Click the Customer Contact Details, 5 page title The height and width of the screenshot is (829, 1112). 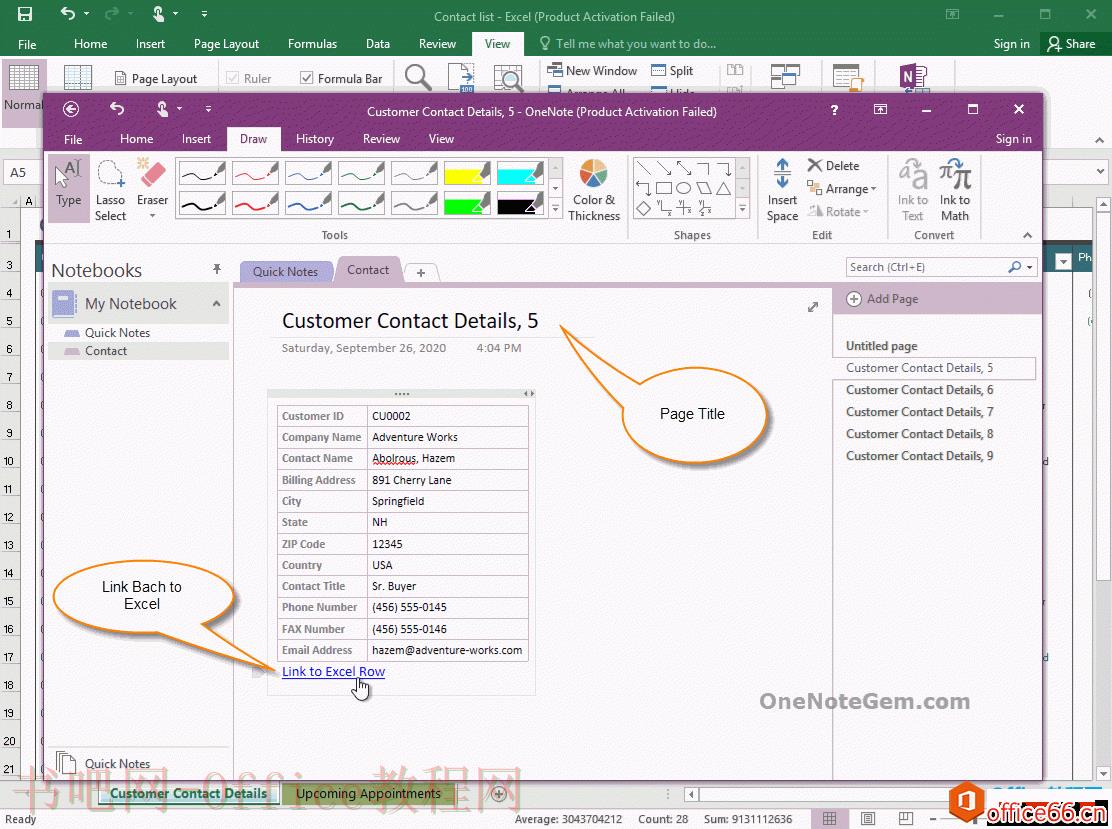tap(410, 321)
